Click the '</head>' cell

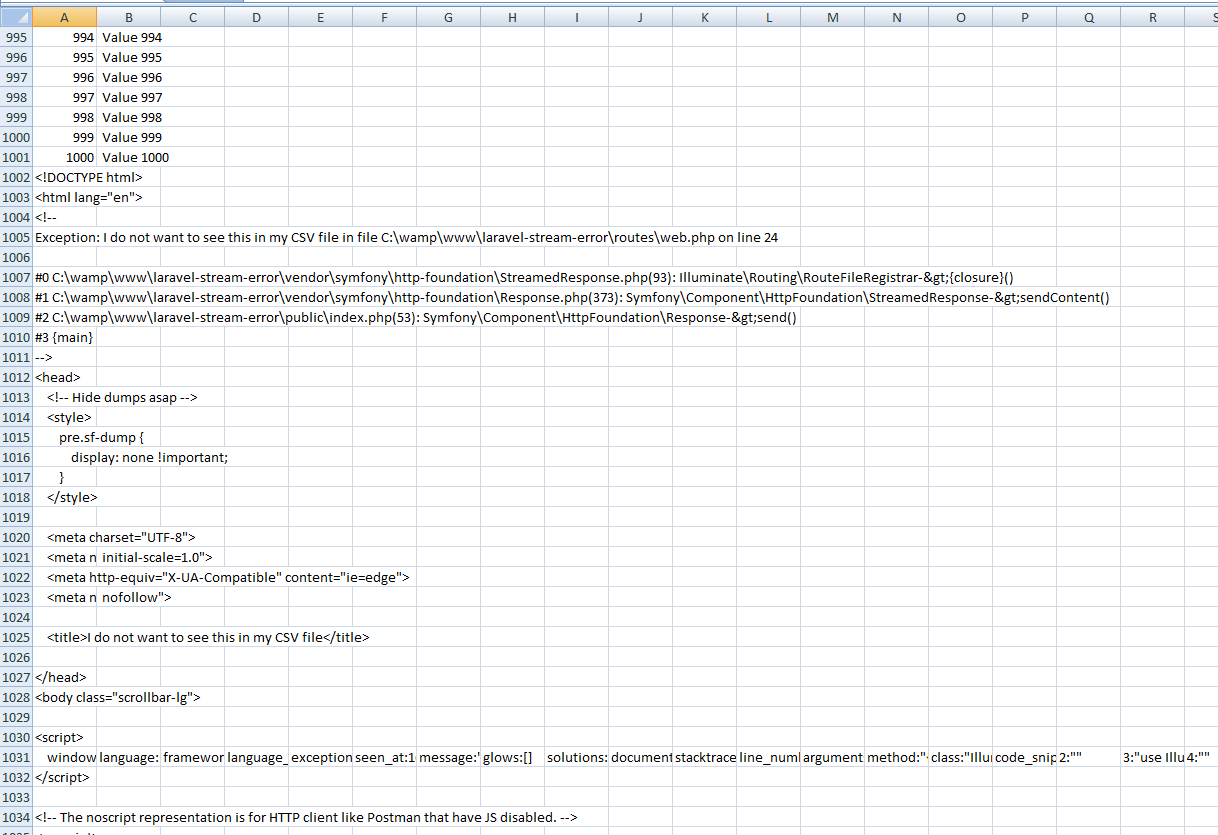click(65, 677)
